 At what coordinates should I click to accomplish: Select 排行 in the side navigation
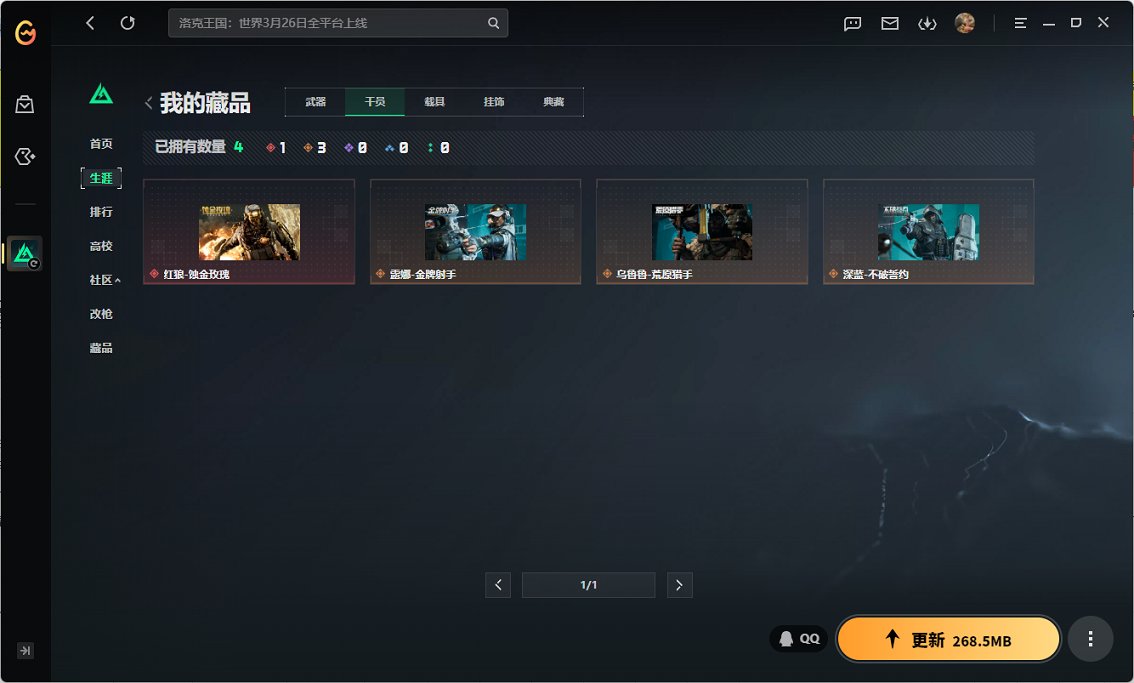click(101, 212)
